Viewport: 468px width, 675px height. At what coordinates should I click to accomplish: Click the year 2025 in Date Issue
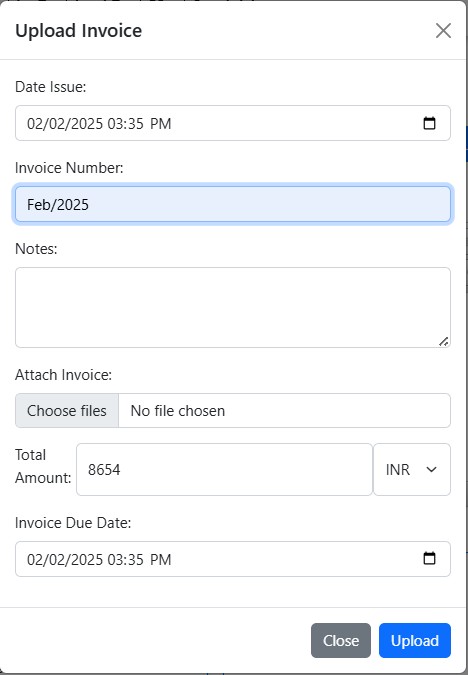[87, 124]
